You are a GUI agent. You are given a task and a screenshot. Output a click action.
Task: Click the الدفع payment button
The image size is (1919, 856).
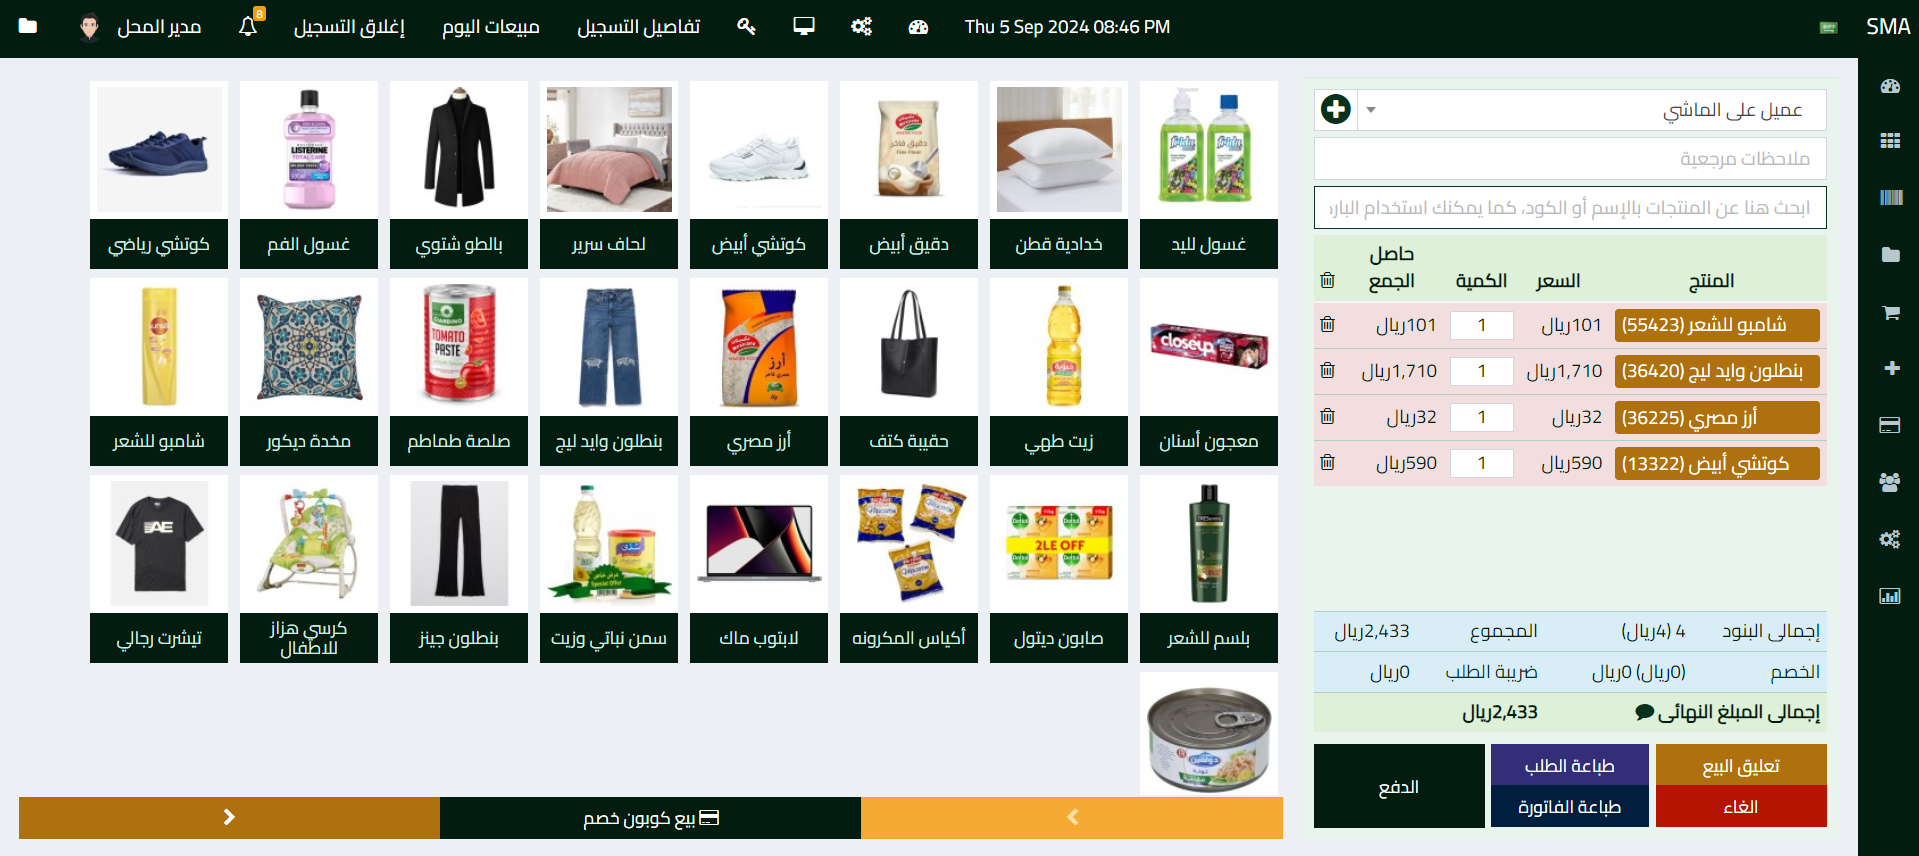point(1399,786)
